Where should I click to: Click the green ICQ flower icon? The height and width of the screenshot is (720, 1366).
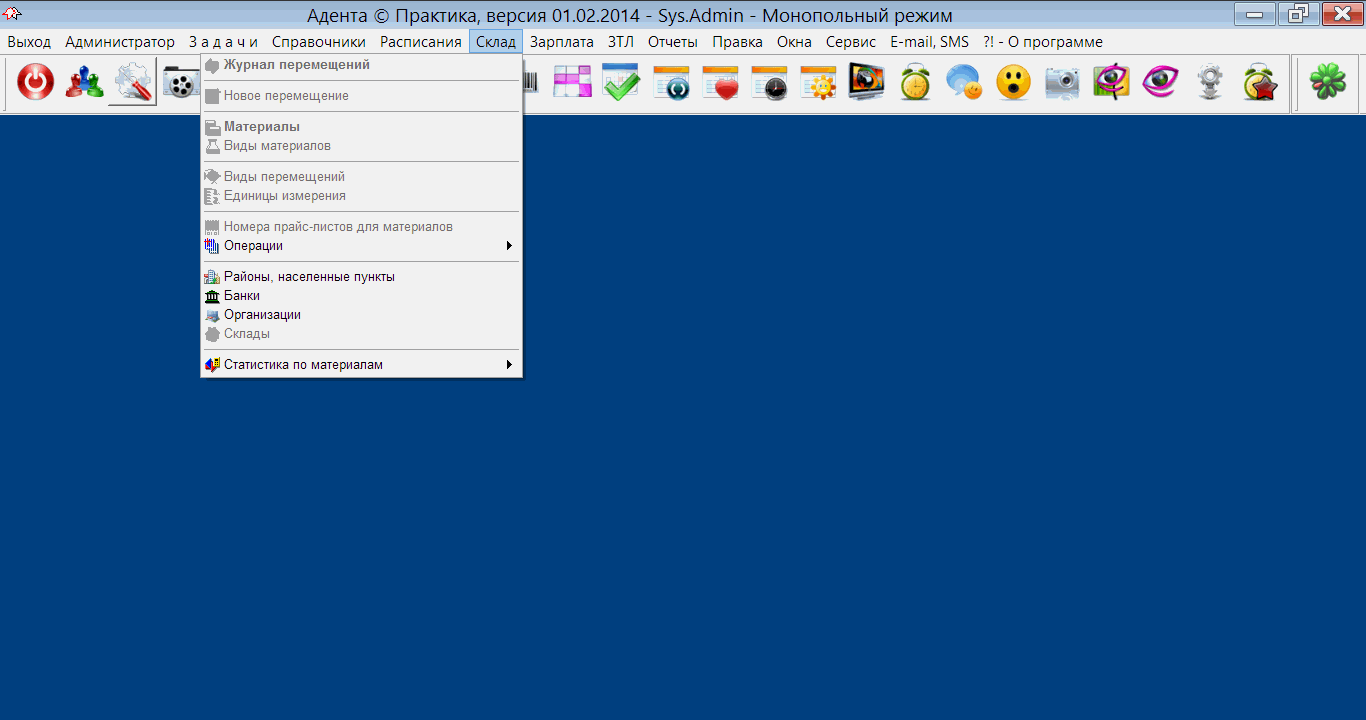(x=1328, y=83)
